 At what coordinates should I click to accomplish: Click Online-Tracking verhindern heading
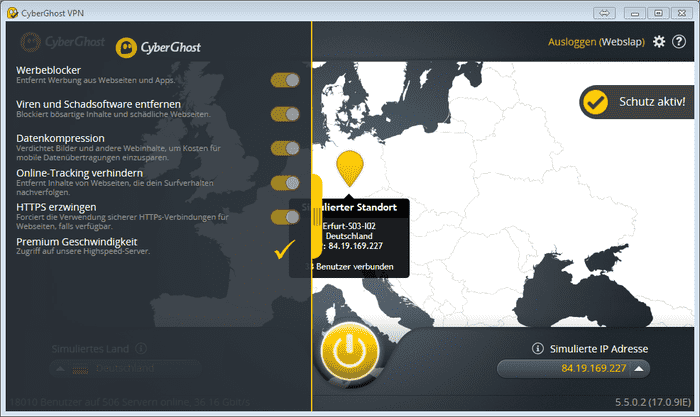(x=79, y=173)
